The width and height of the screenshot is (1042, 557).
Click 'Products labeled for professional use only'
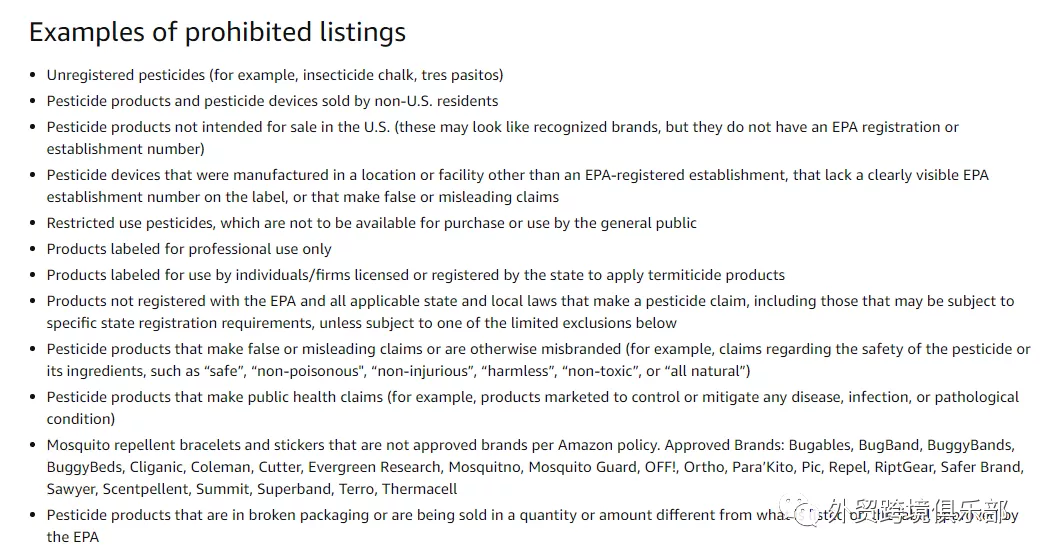(189, 249)
